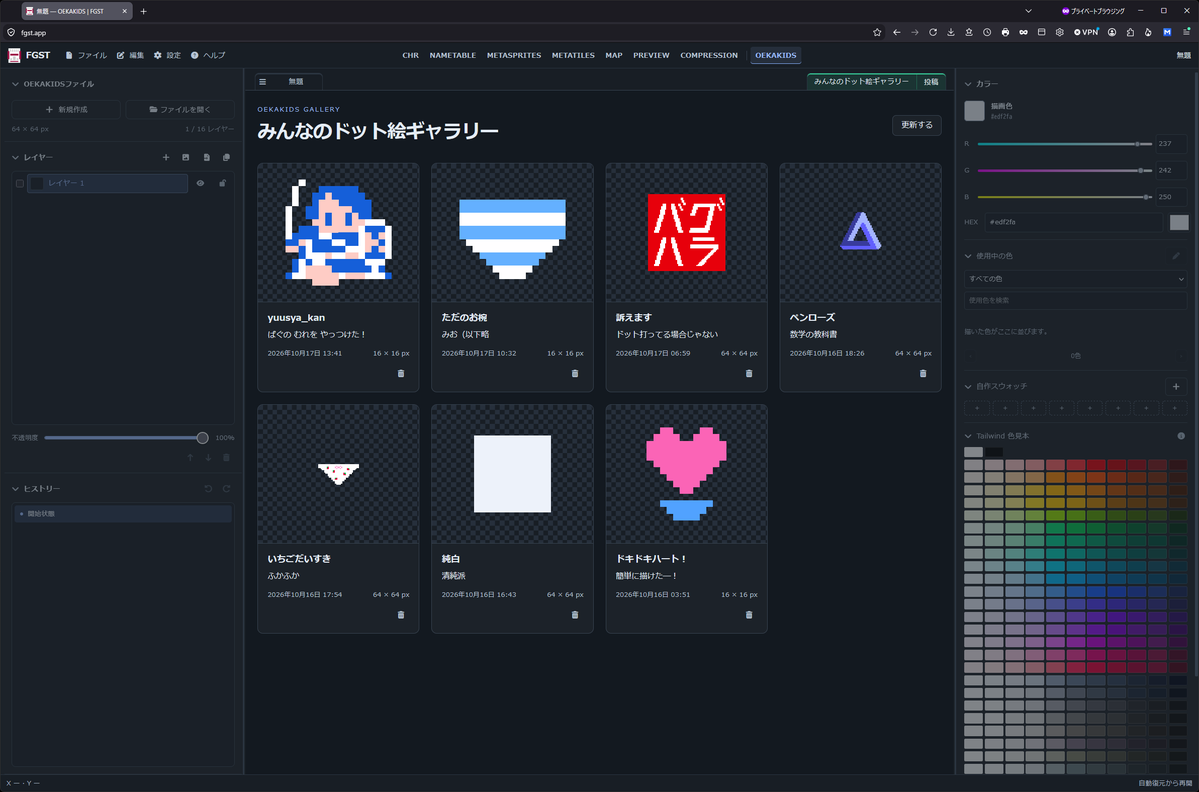This screenshot has width=1199, height=792.
Task: Click the trash icon on ただのお椀 card
Action: [x=575, y=373]
